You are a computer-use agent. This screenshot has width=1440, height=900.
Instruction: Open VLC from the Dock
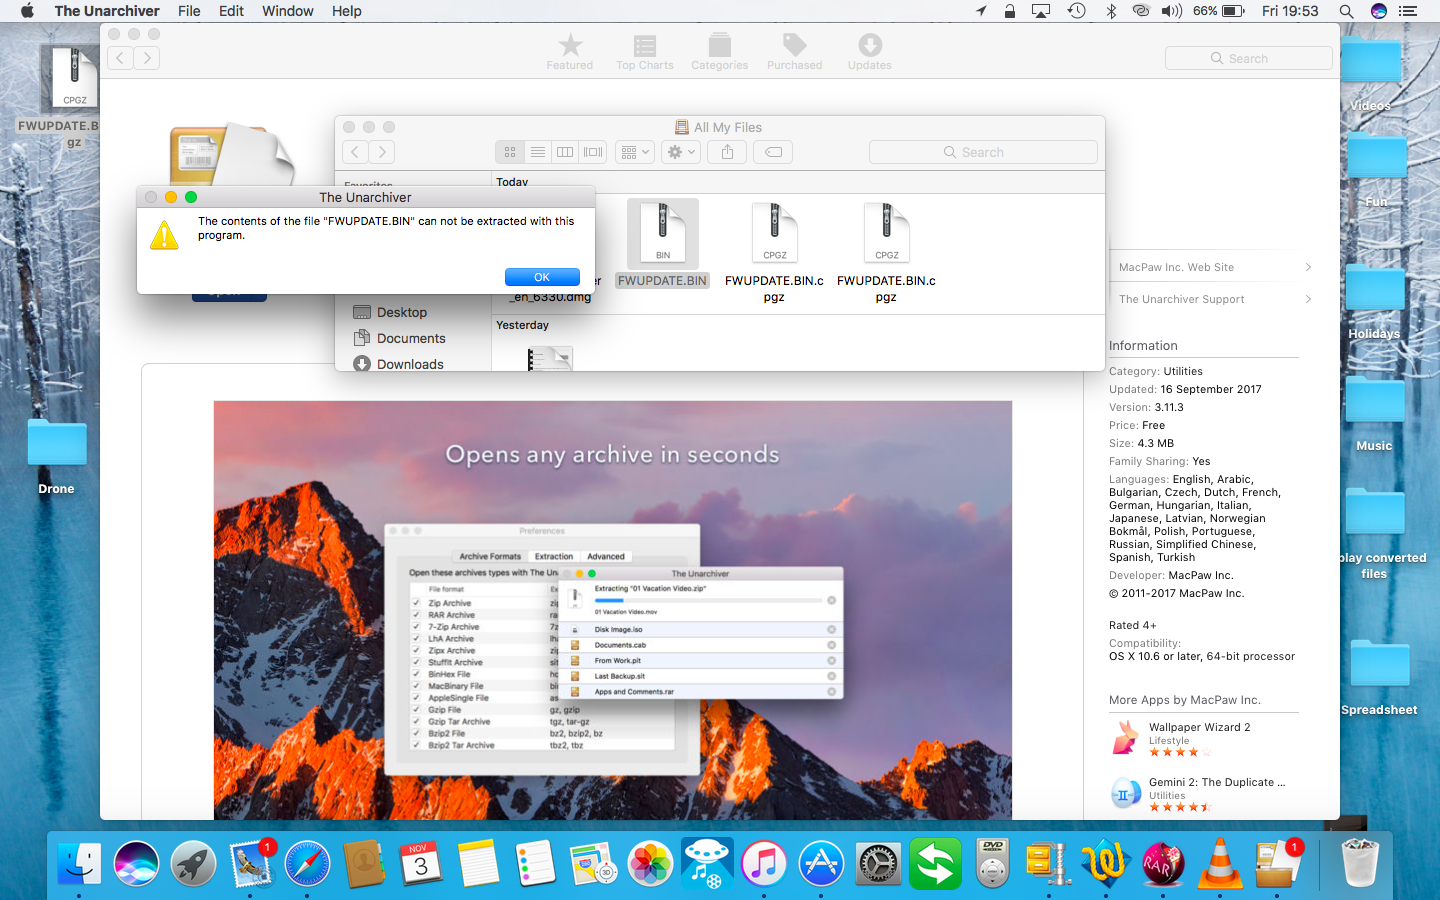click(x=1220, y=863)
